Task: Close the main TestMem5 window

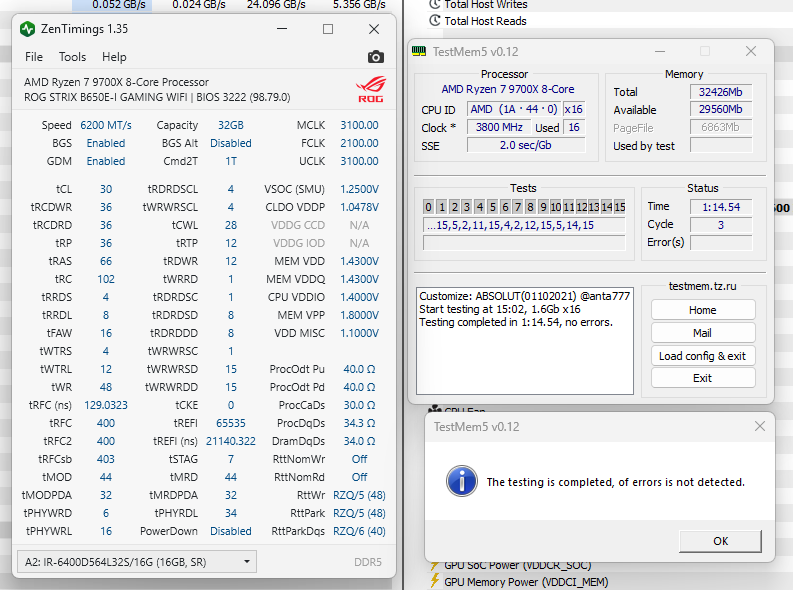Action: tap(751, 51)
